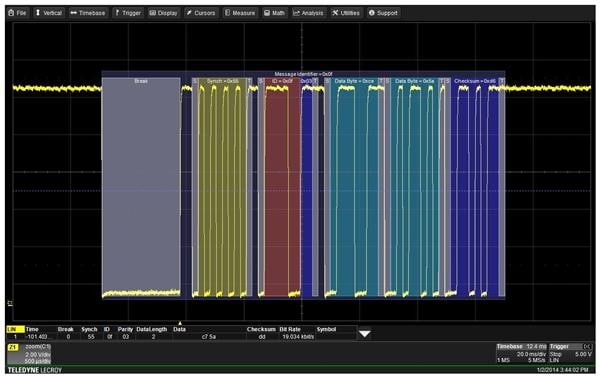Click the Display menu icon
Viewport: 600px width, 378px height.
coord(153,13)
